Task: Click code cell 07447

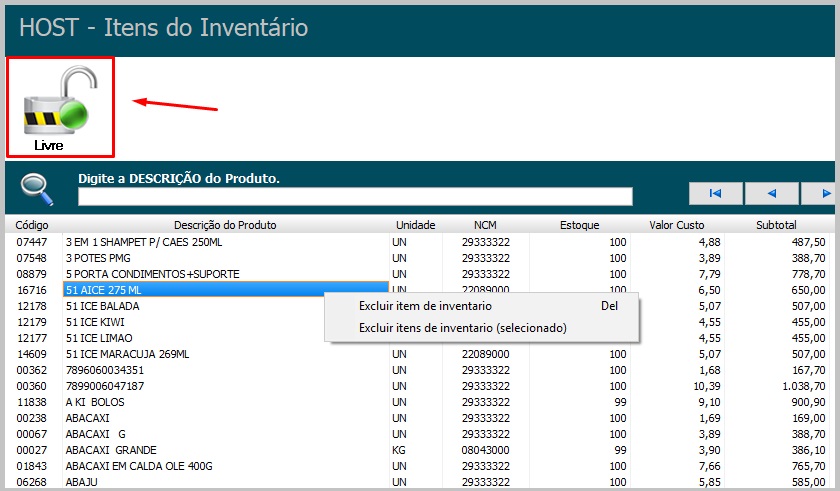Action: [32, 242]
